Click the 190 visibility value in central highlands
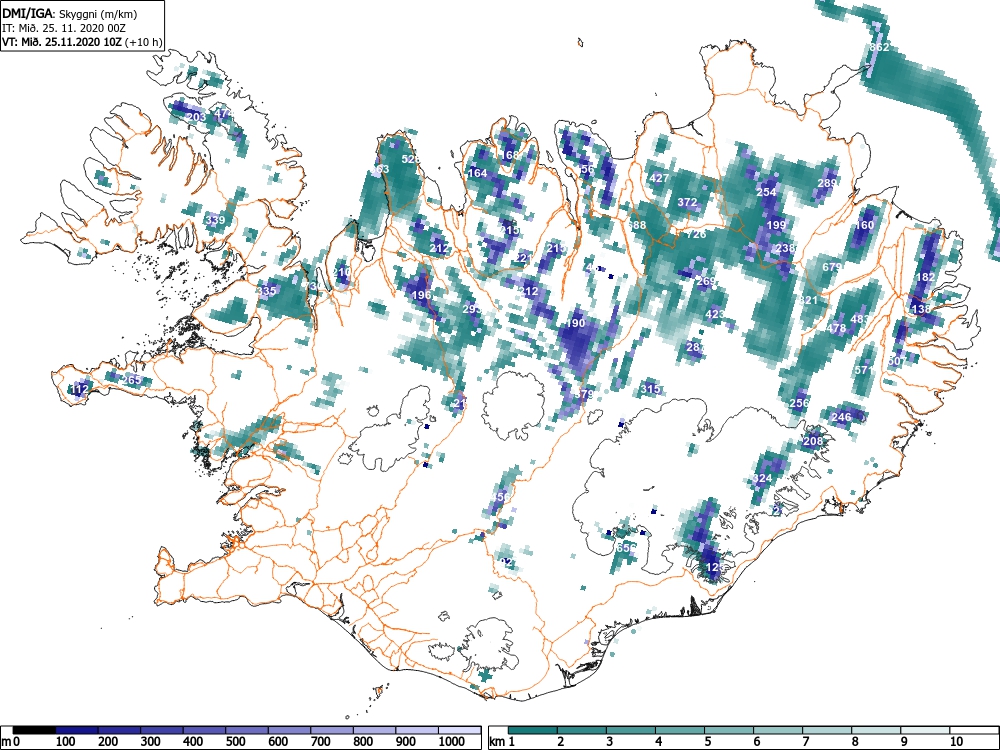 point(575,323)
